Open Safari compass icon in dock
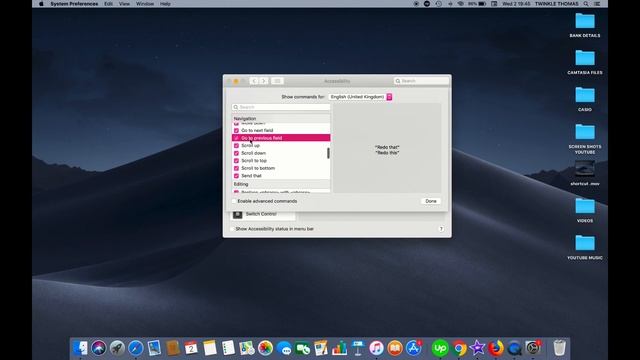Image resolution: width=640 pixels, height=360 pixels. coord(136,348)
